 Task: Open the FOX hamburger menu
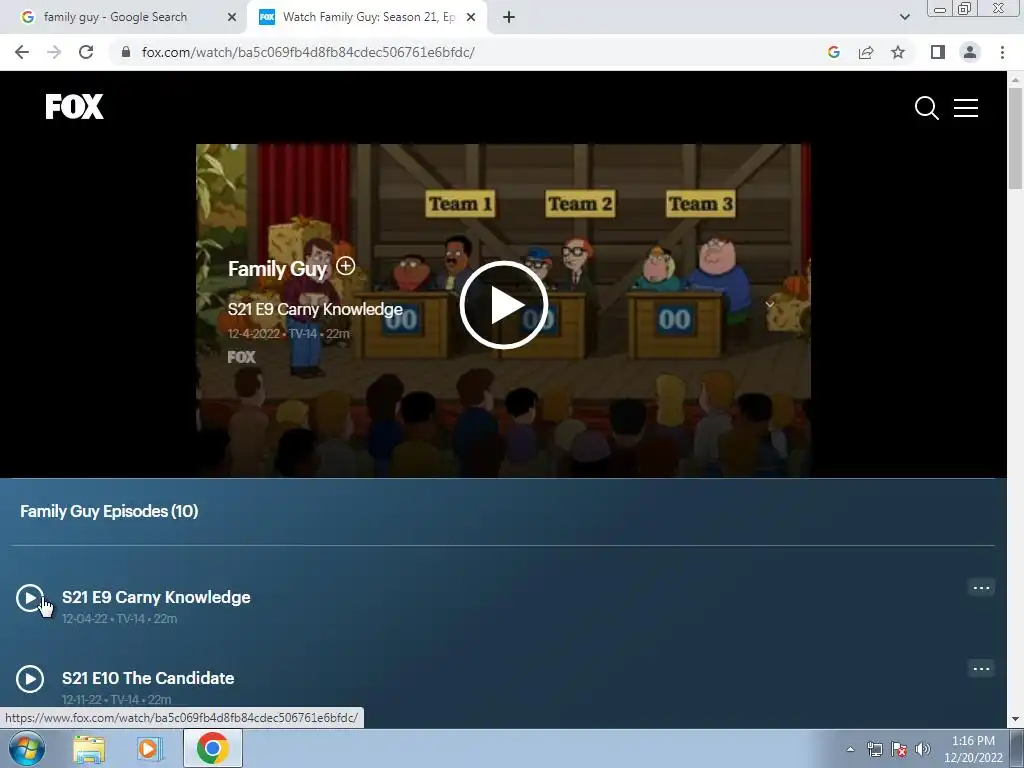point(965,108)
